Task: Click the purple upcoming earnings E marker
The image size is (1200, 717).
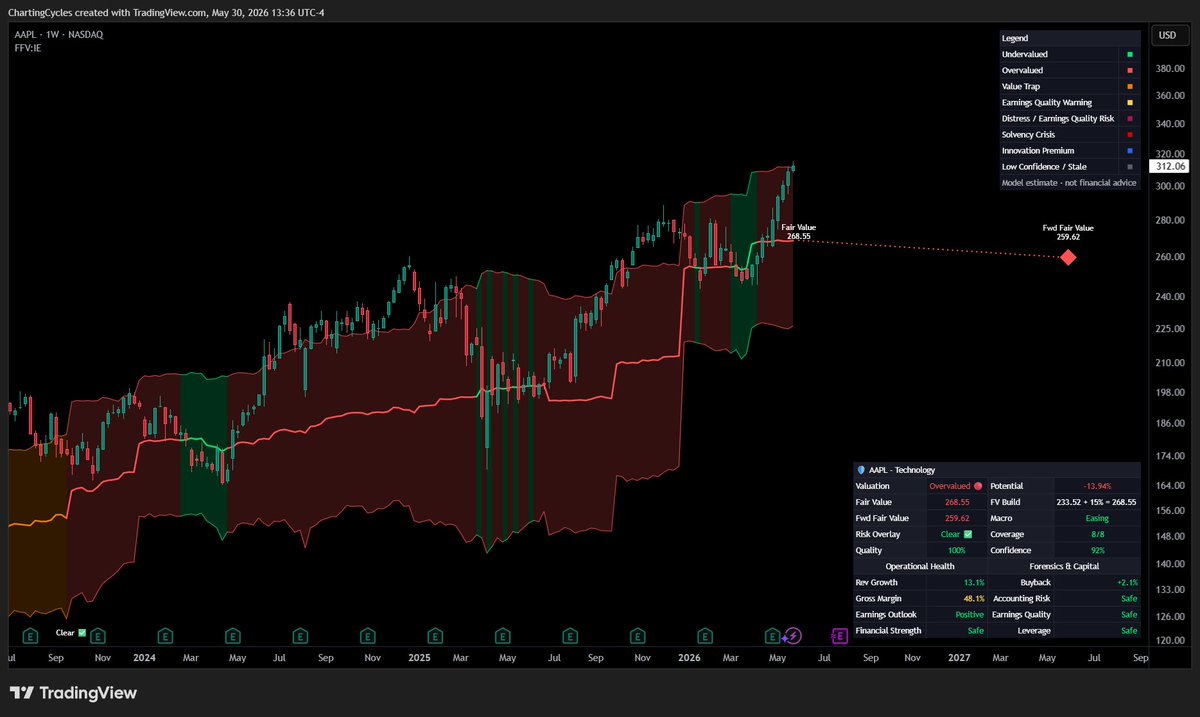Action: coord(840,634)
